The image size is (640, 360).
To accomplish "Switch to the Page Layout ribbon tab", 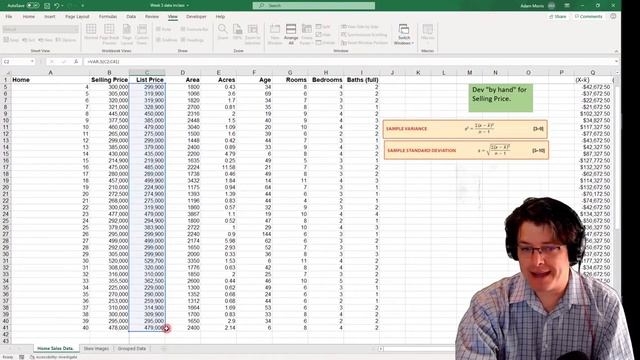I will point(77,17).
